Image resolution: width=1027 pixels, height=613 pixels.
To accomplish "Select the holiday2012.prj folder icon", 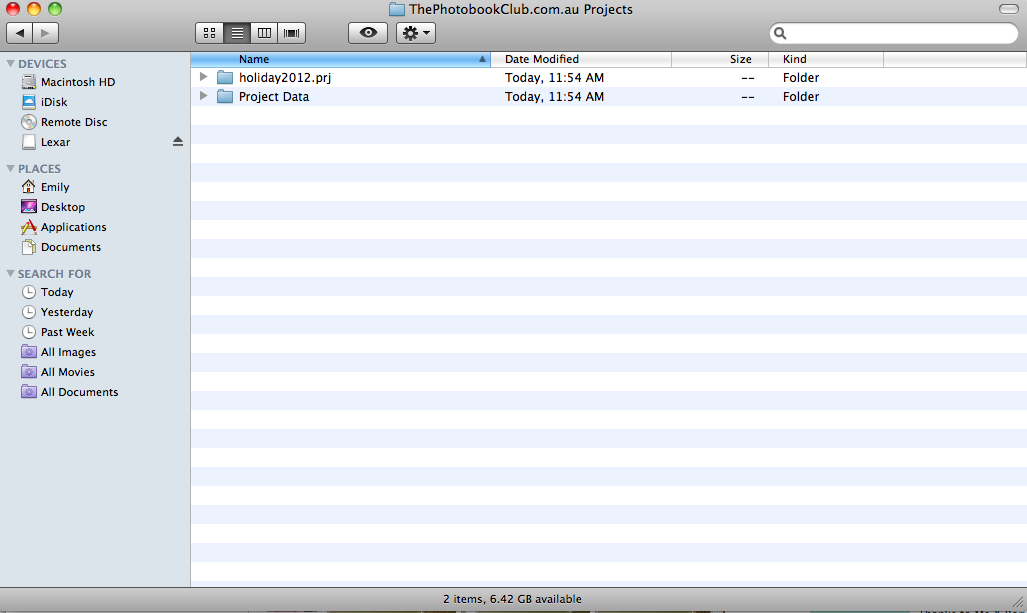I will coord(225,77).
